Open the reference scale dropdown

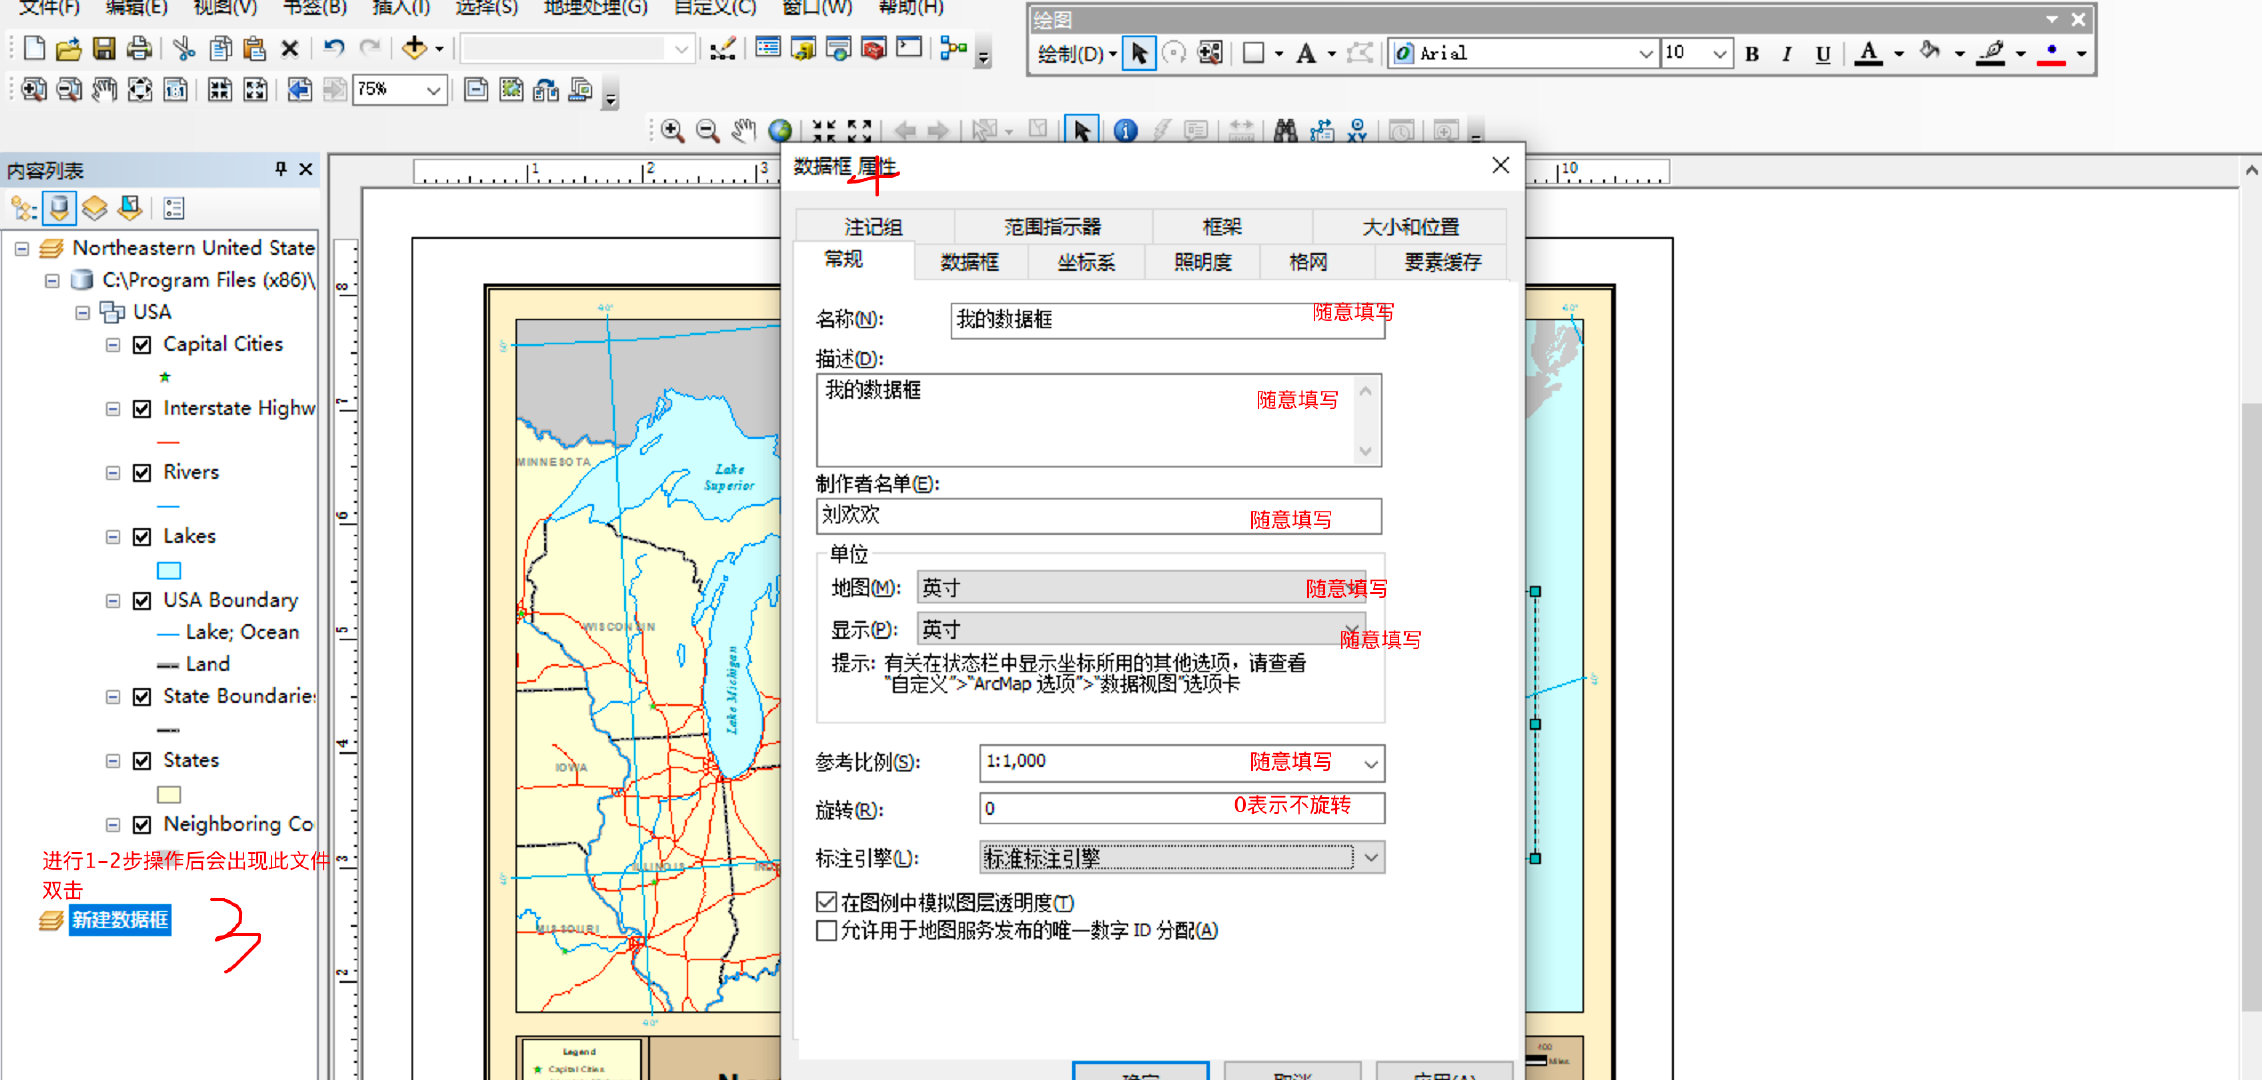pyautogui.click(x=1370, y=764)
